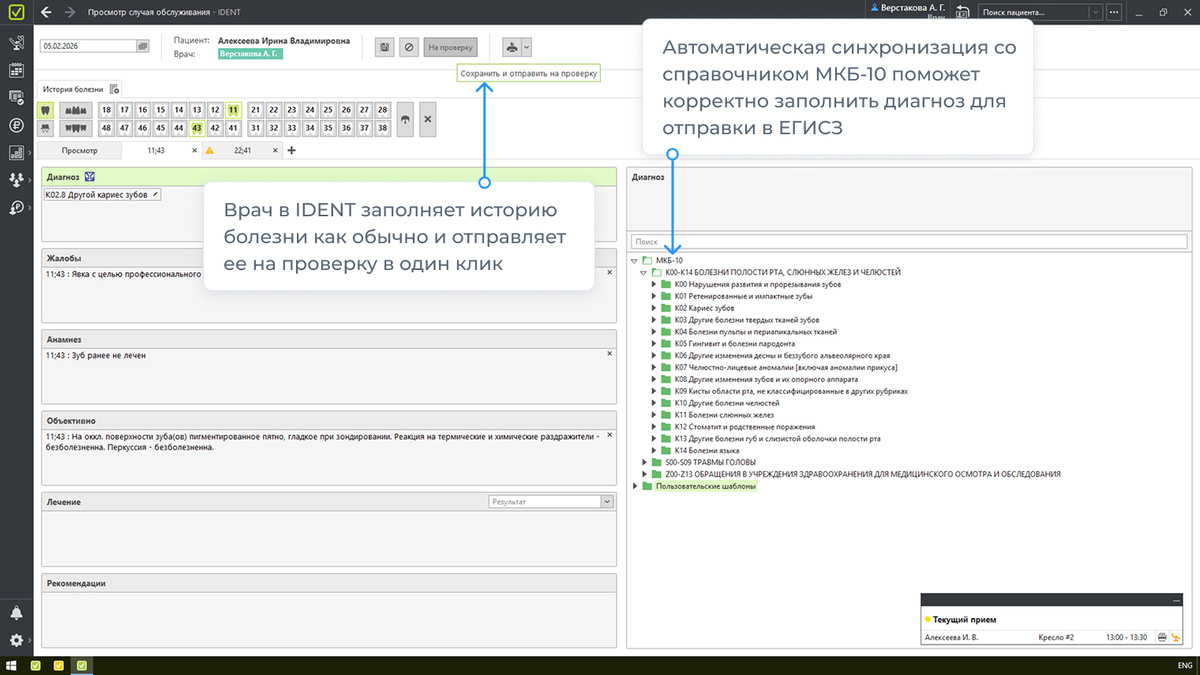Switch to the 22;41 tab
The height and width of the screenshot is (675, 1200).
242,151
